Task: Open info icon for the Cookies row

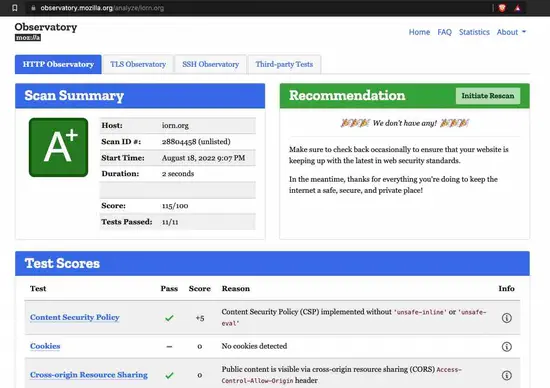Action: (x=507, y=347)
